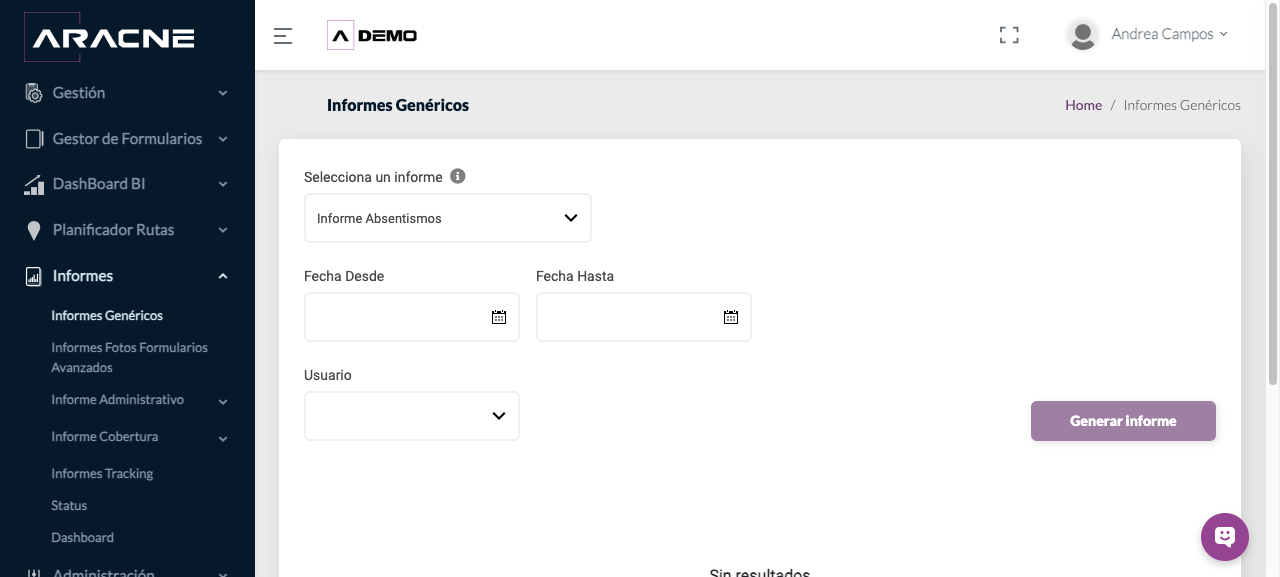Click info icon beside Selecciona un informe

click(458, 176)
